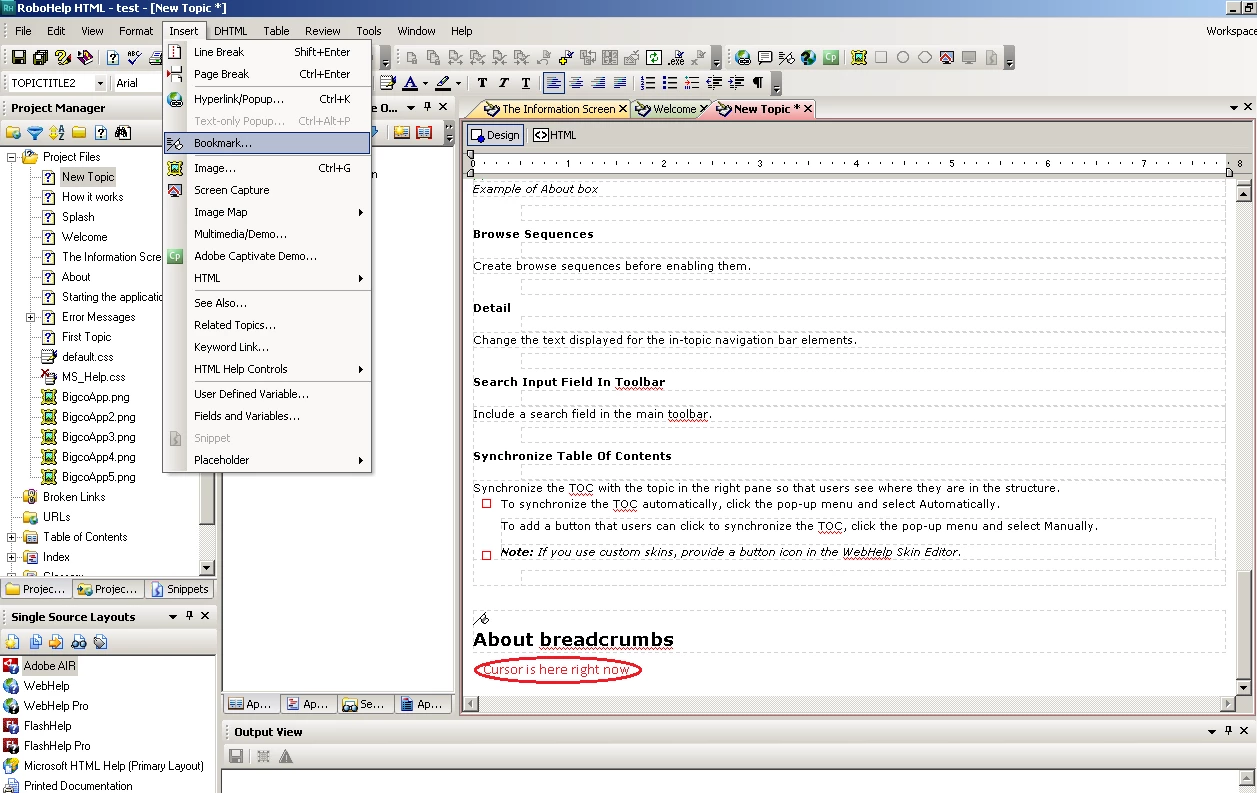Select Broken Links folder

point(74,497)
